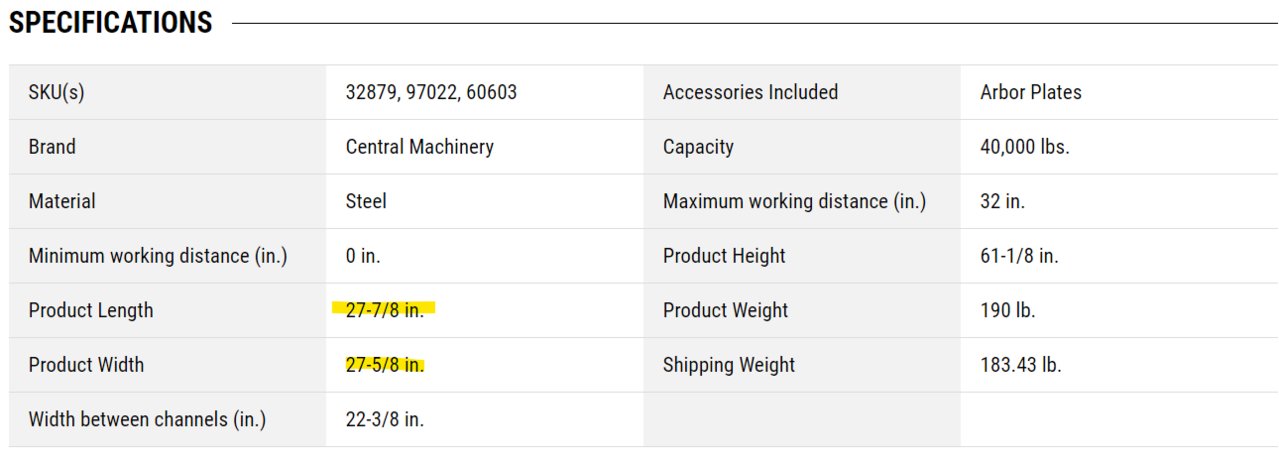1279x462 pixels.
Task: Click the 40,000 lbs. capacity value
Action: (x=1025, y=147)
